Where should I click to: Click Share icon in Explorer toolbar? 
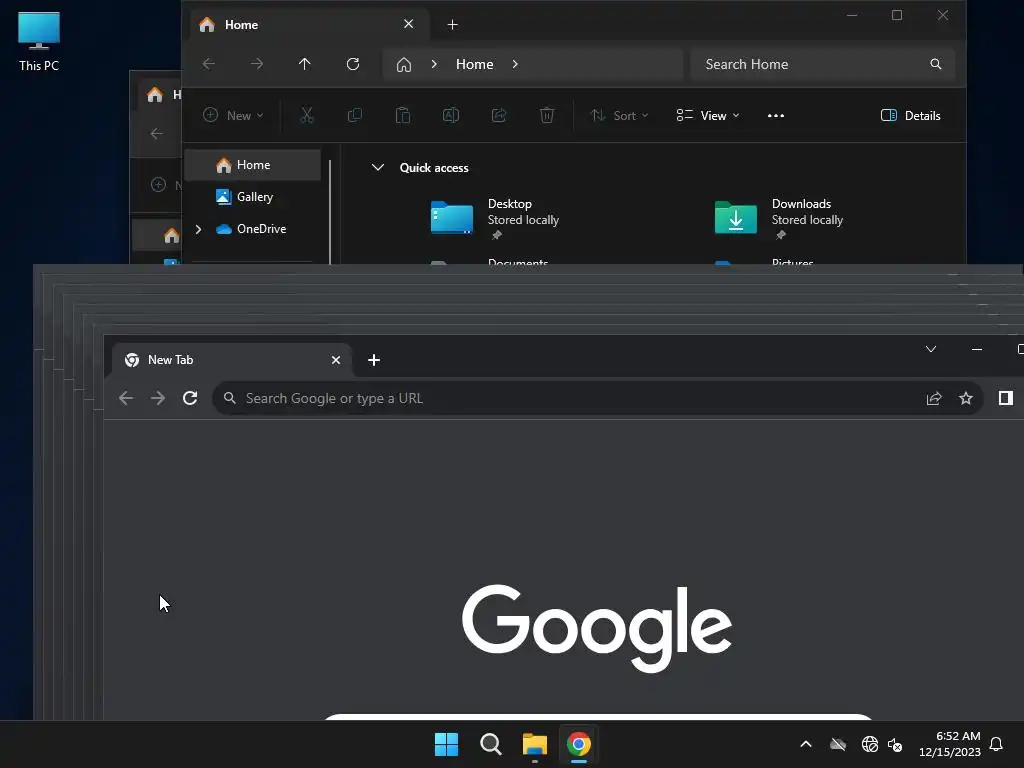click(x=499, y=116)
